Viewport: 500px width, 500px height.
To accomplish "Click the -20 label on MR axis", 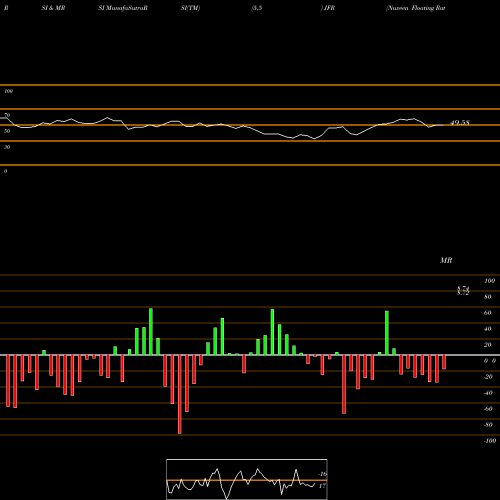I will tap(488, 377).
